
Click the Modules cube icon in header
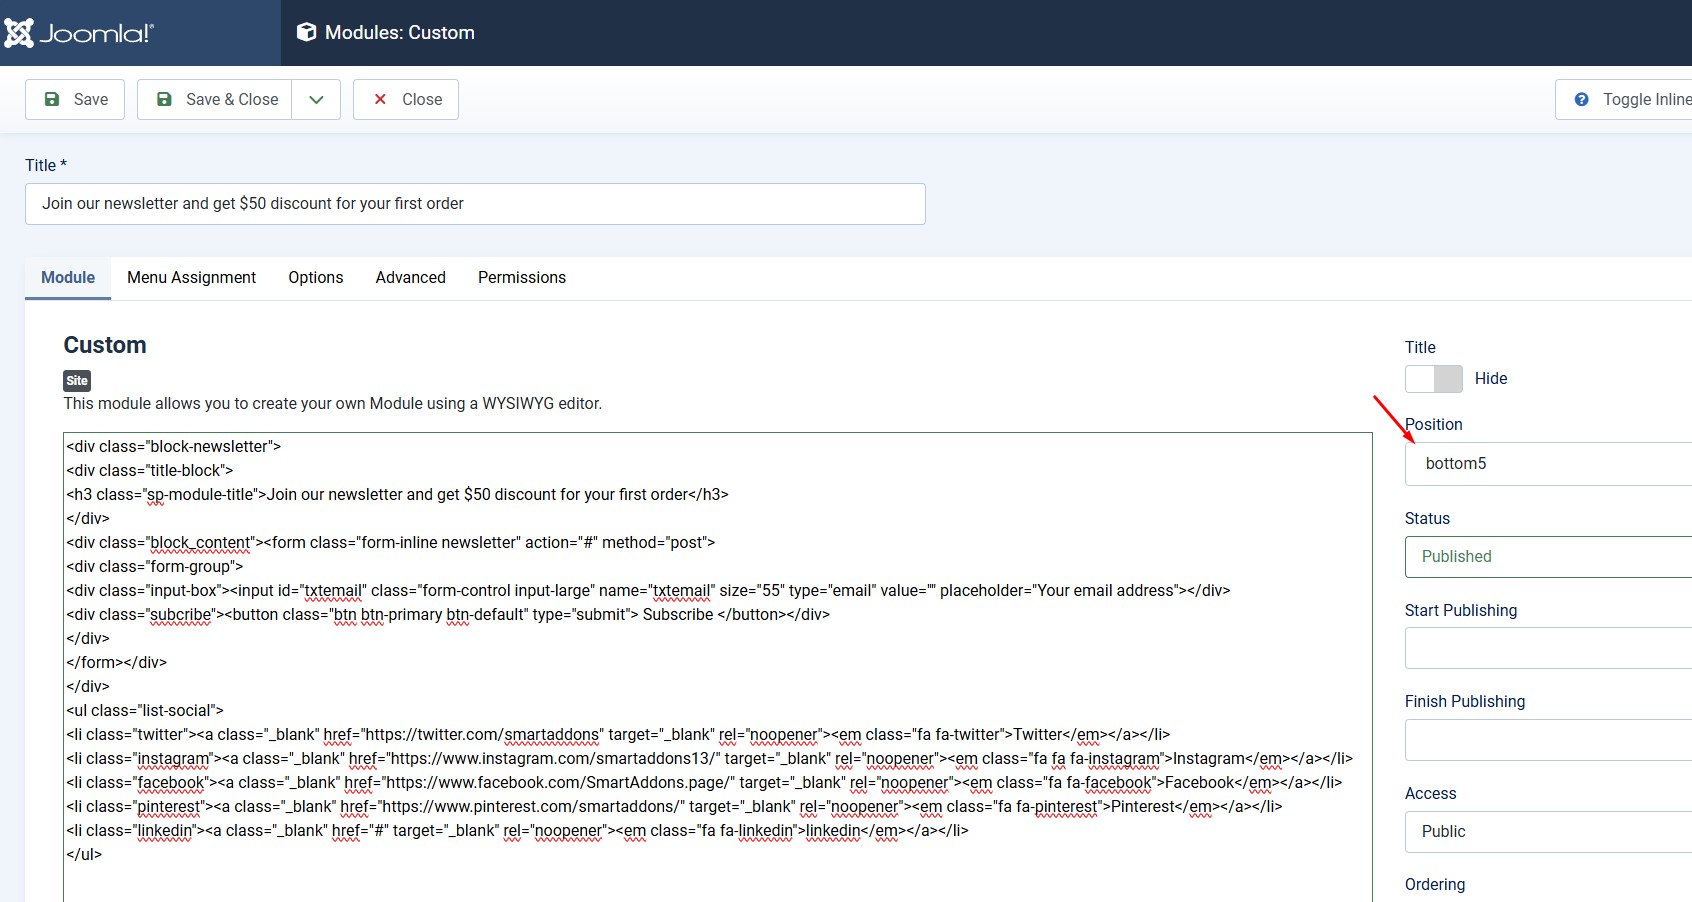pos(307,32)
